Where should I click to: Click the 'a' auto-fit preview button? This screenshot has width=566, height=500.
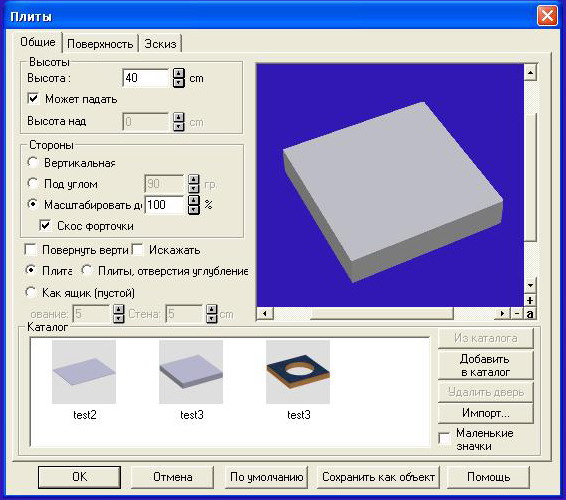530,314
